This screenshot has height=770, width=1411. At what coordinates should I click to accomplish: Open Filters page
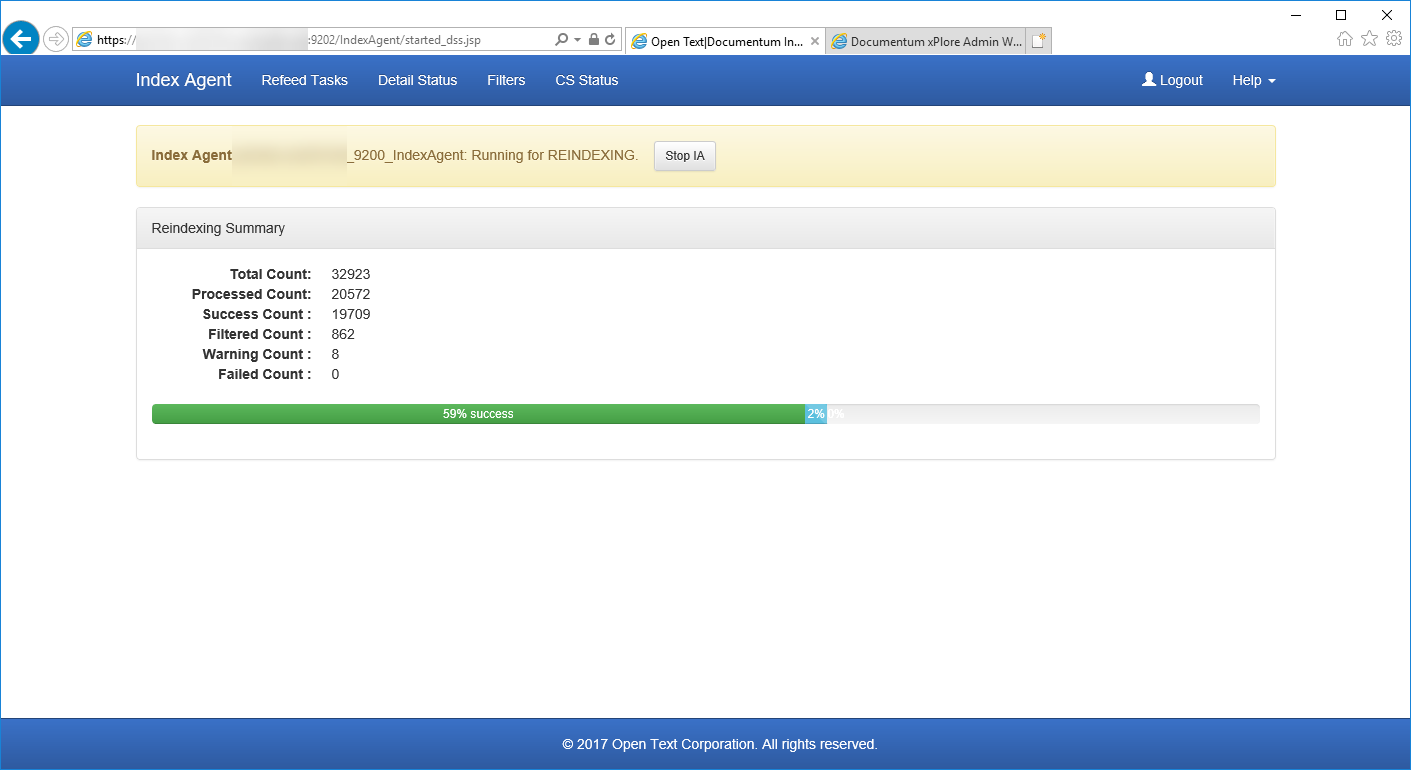point(506,80)
